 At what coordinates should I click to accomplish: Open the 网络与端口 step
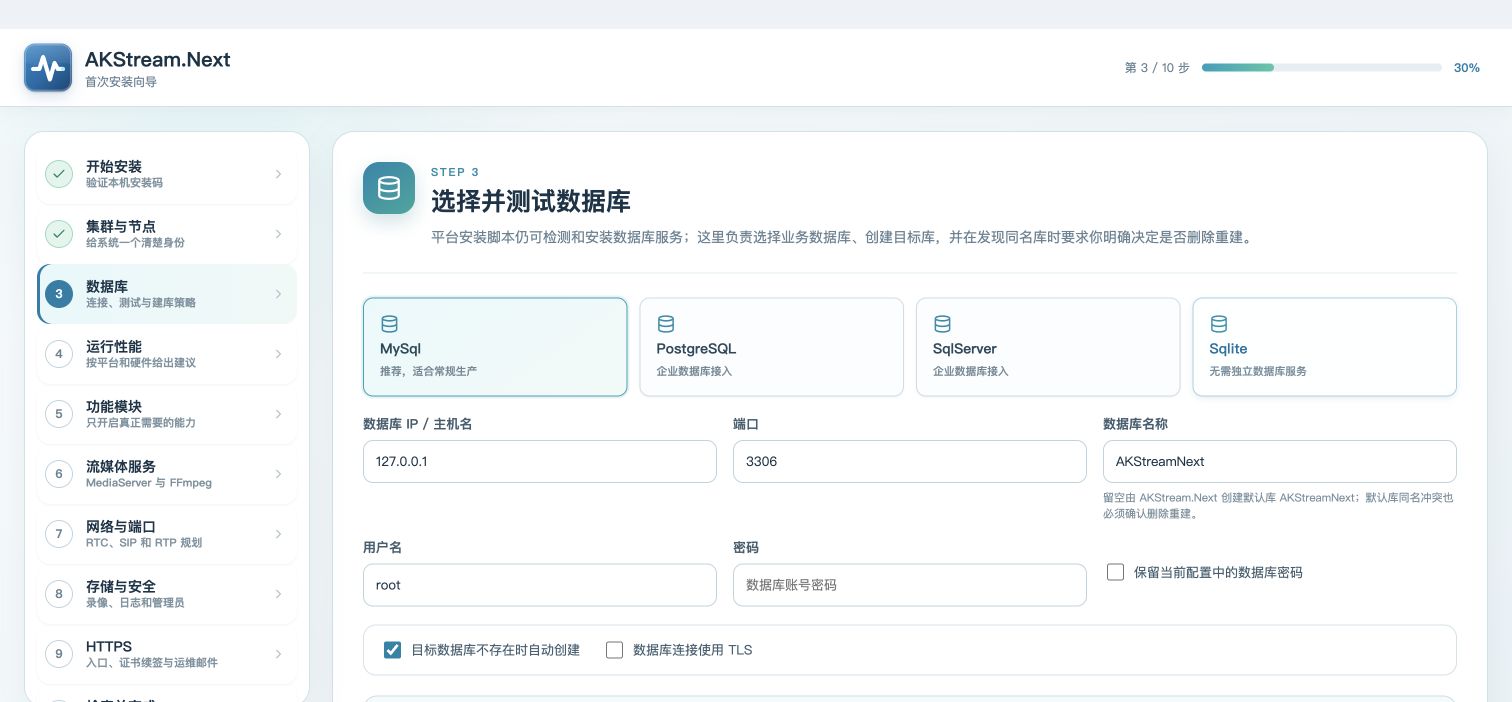tap(167, 534)
